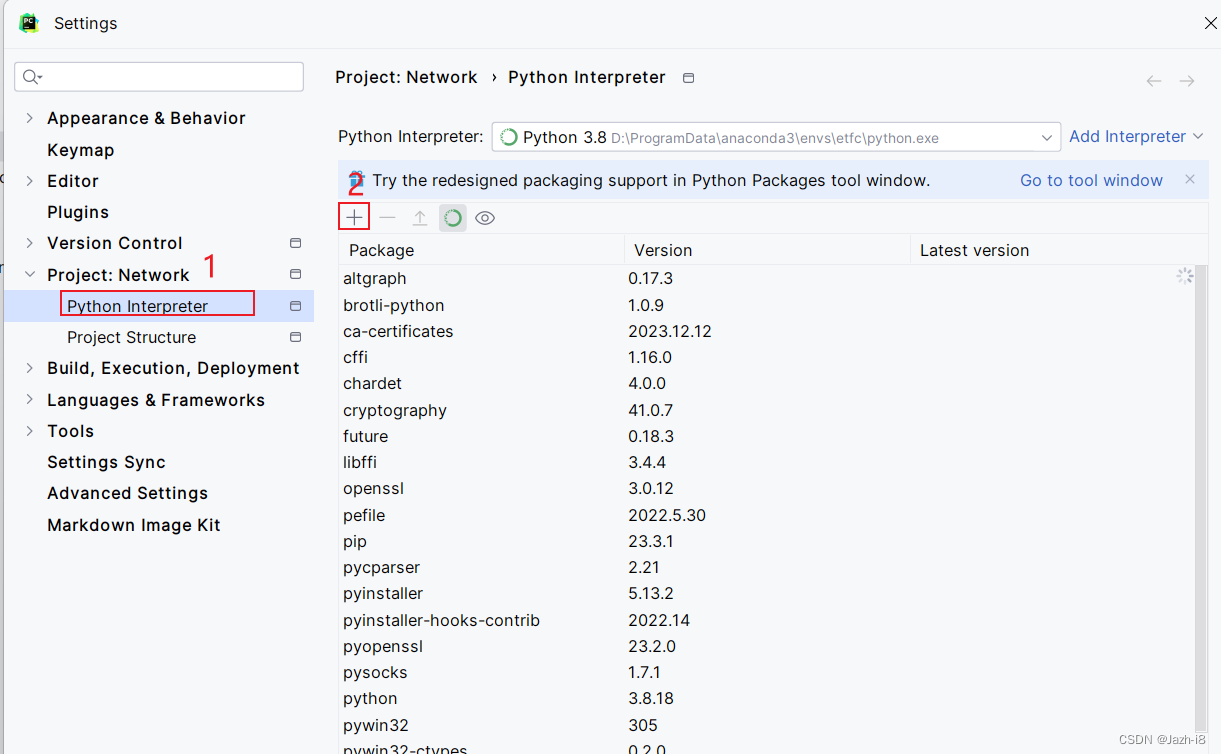1221x754 pixels.
Task: Toggle the show early releases eye icon
Action: pos(485,217)
